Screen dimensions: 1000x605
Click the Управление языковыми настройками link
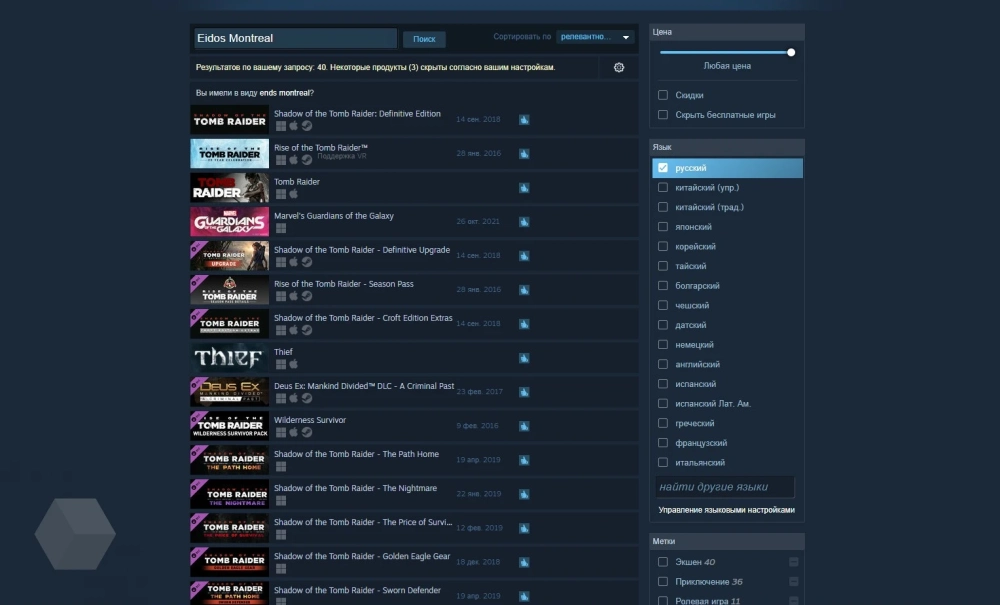[x=727, y=510]
